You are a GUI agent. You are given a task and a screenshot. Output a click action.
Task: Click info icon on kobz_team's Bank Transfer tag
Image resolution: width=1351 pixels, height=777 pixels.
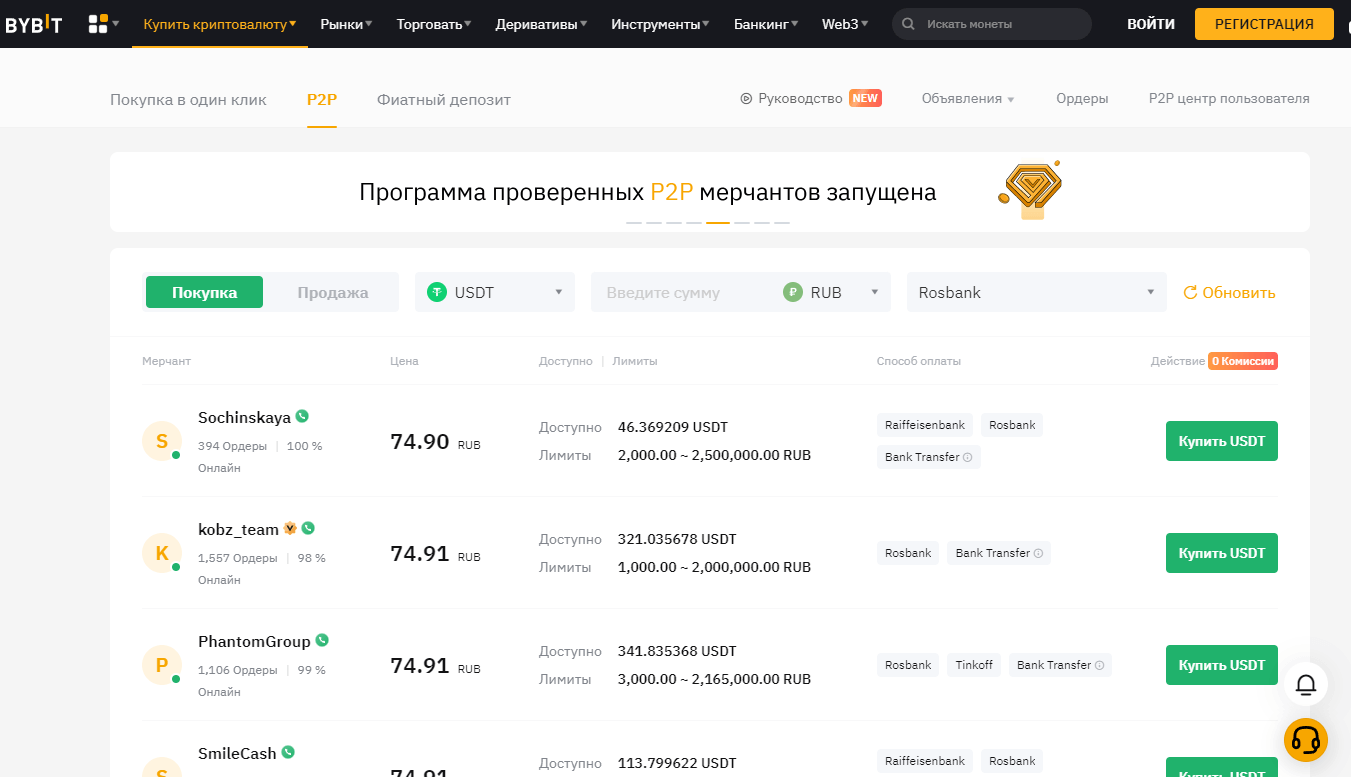1038,553
